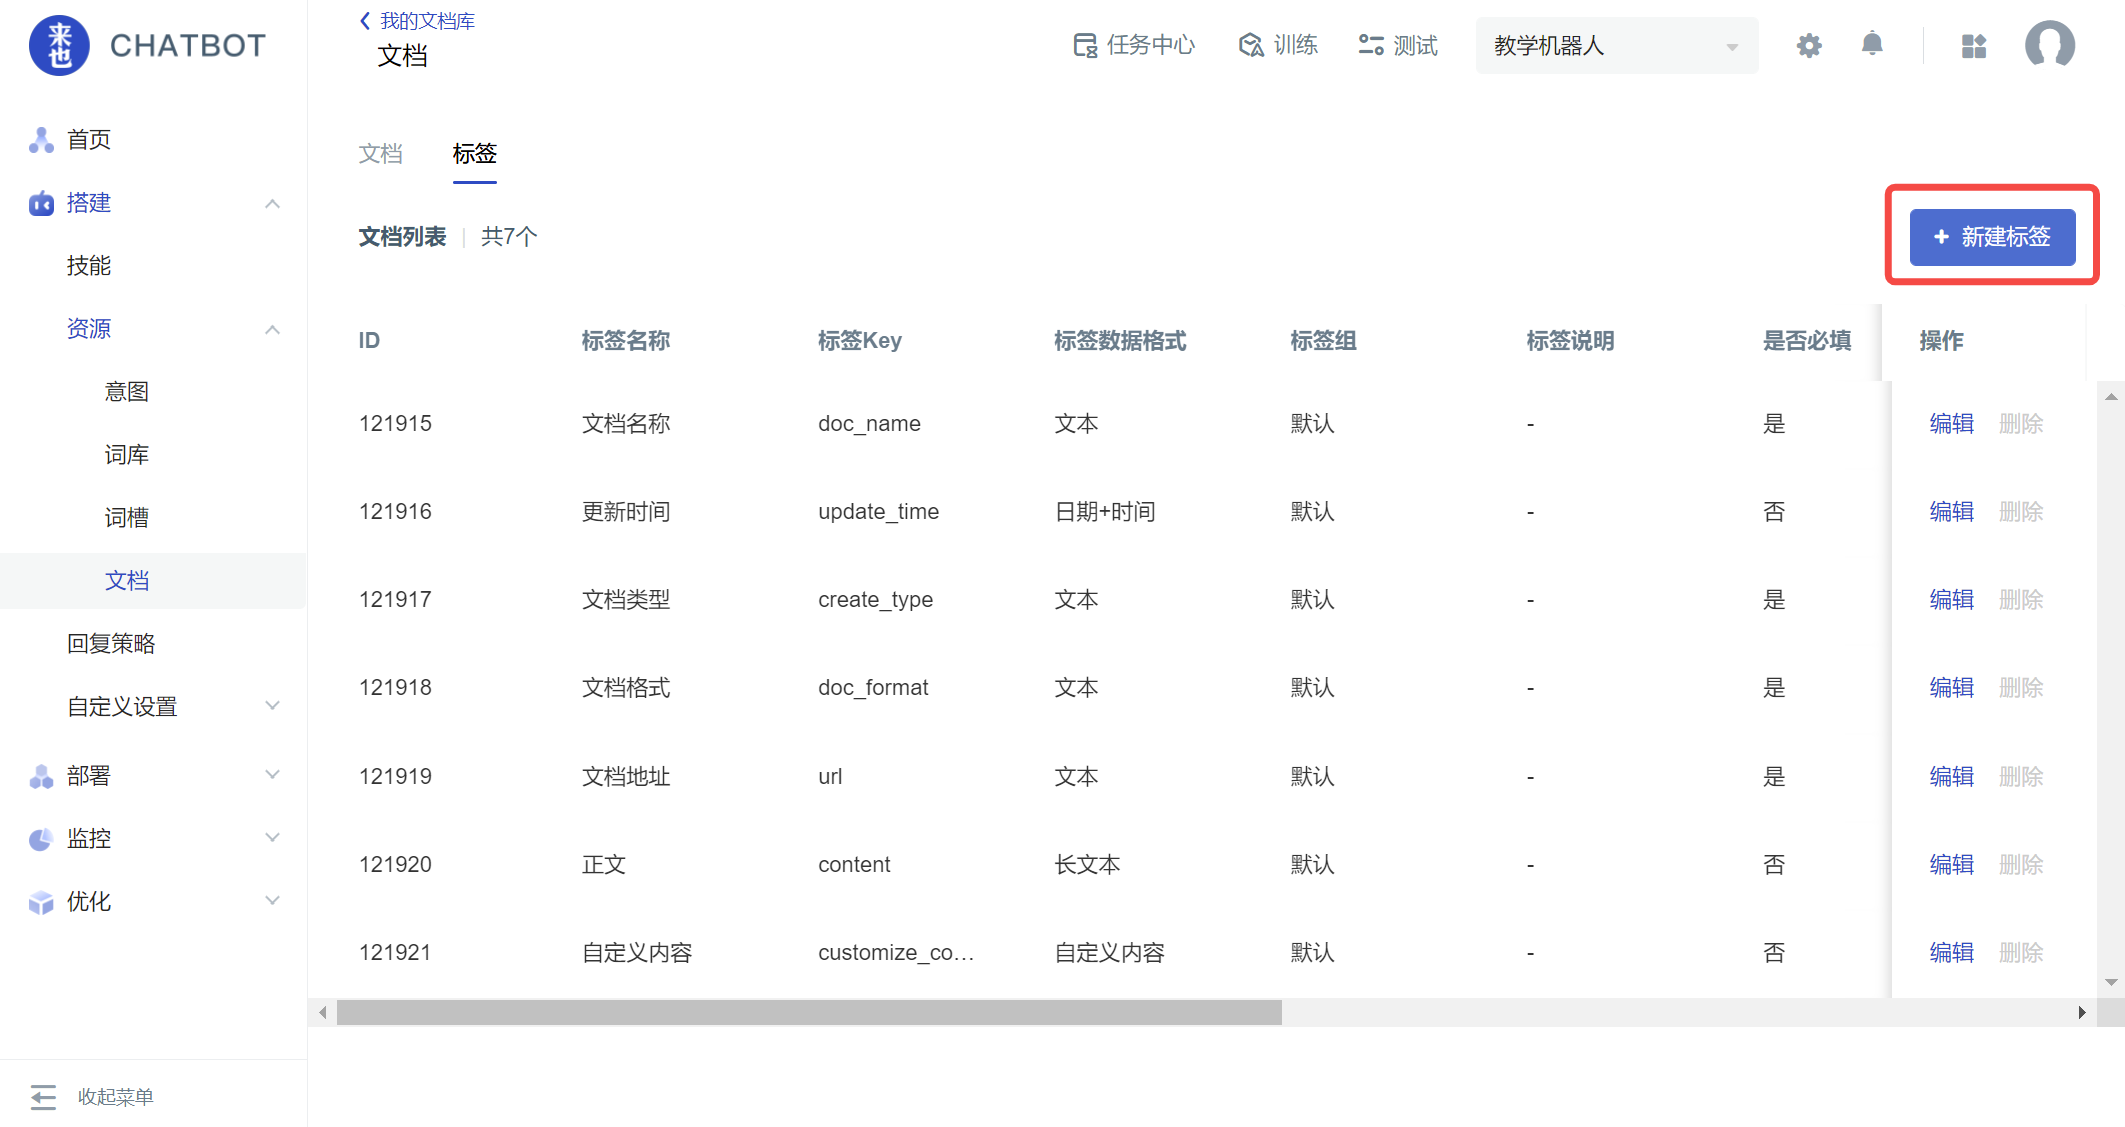Expand the 优化 section chevron
The height and width of the screenshot is (1127, 2125).
point(272,901)
